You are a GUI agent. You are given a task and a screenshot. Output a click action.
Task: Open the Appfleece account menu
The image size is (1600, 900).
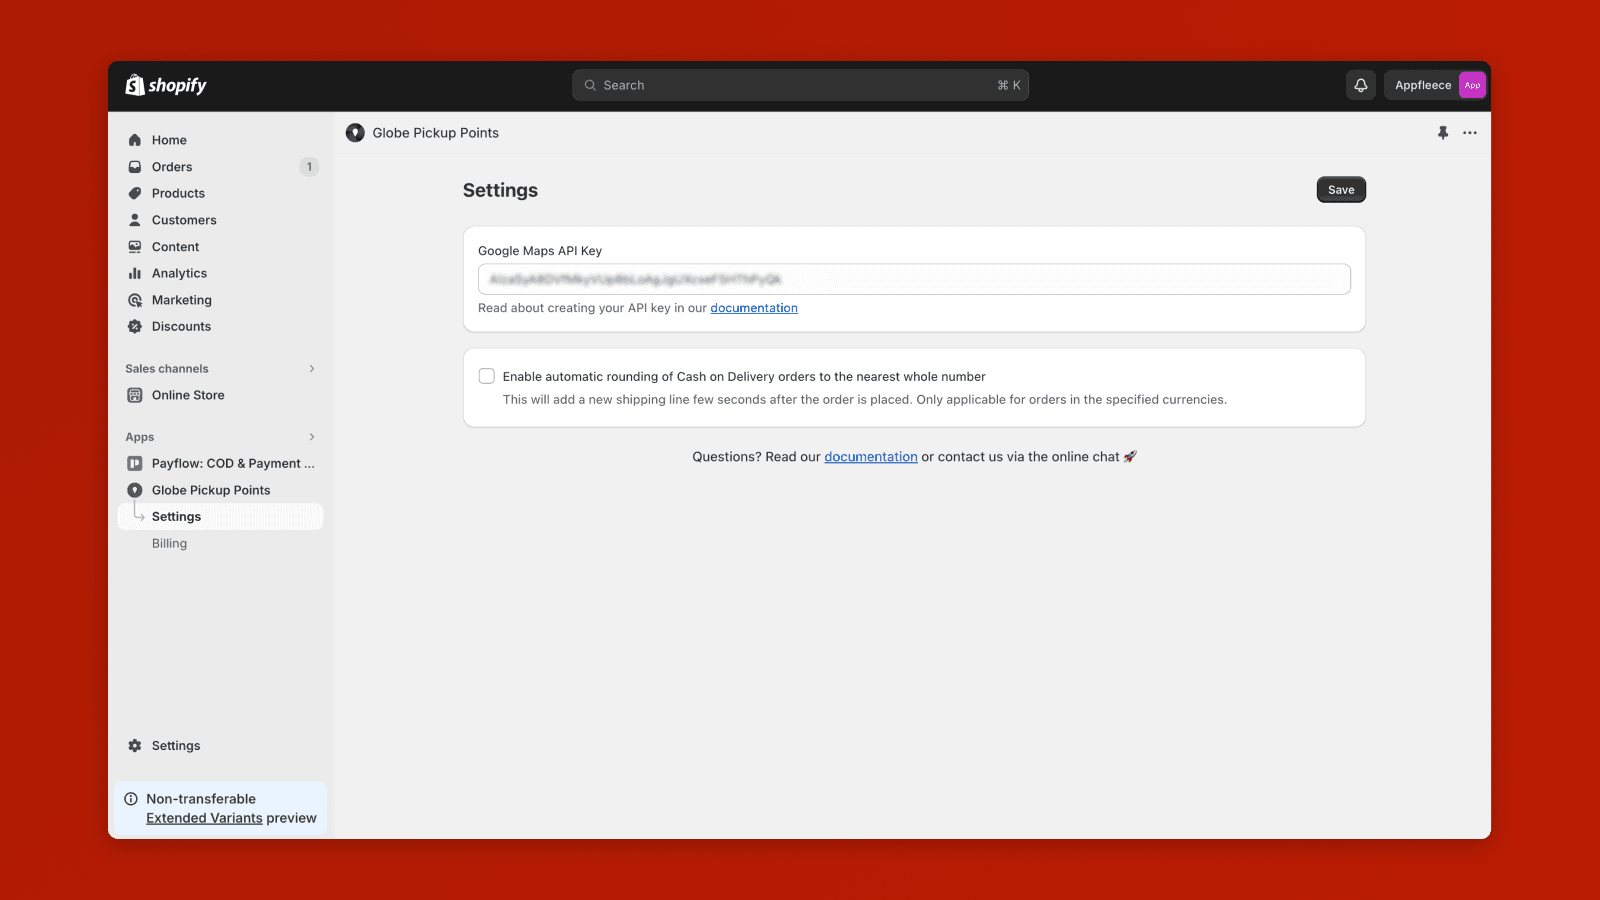1435,85
